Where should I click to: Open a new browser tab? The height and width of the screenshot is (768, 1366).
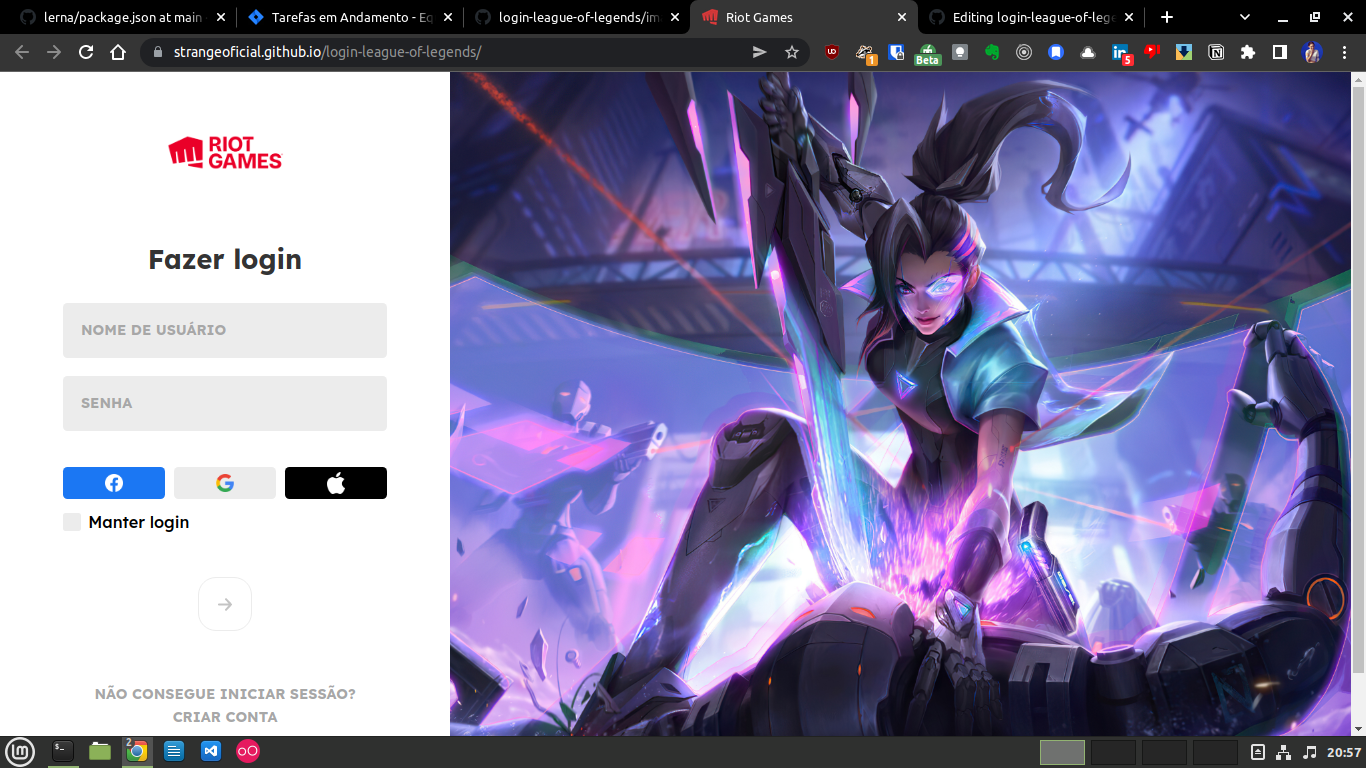point(1166,17)
